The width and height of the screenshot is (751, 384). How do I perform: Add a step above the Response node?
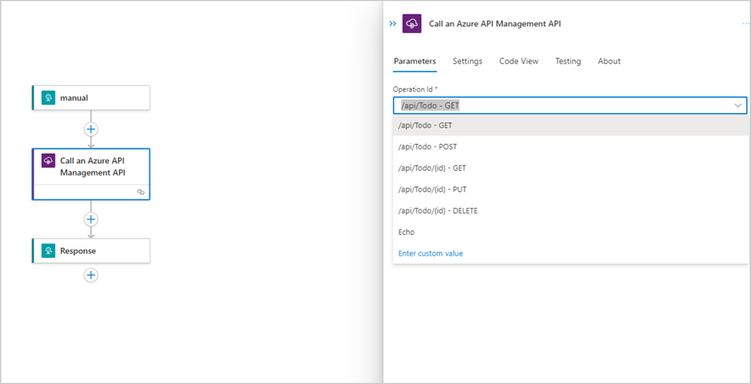coord(91,219)
